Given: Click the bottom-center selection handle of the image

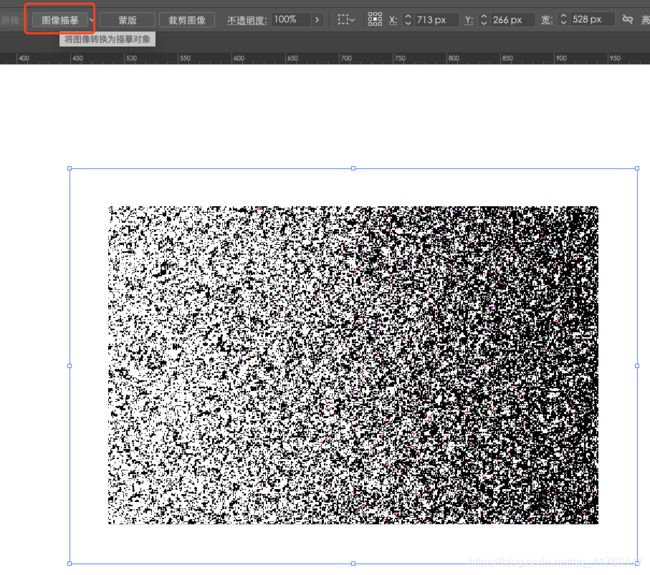Looking at the screenshot, I should pos(353,563).
